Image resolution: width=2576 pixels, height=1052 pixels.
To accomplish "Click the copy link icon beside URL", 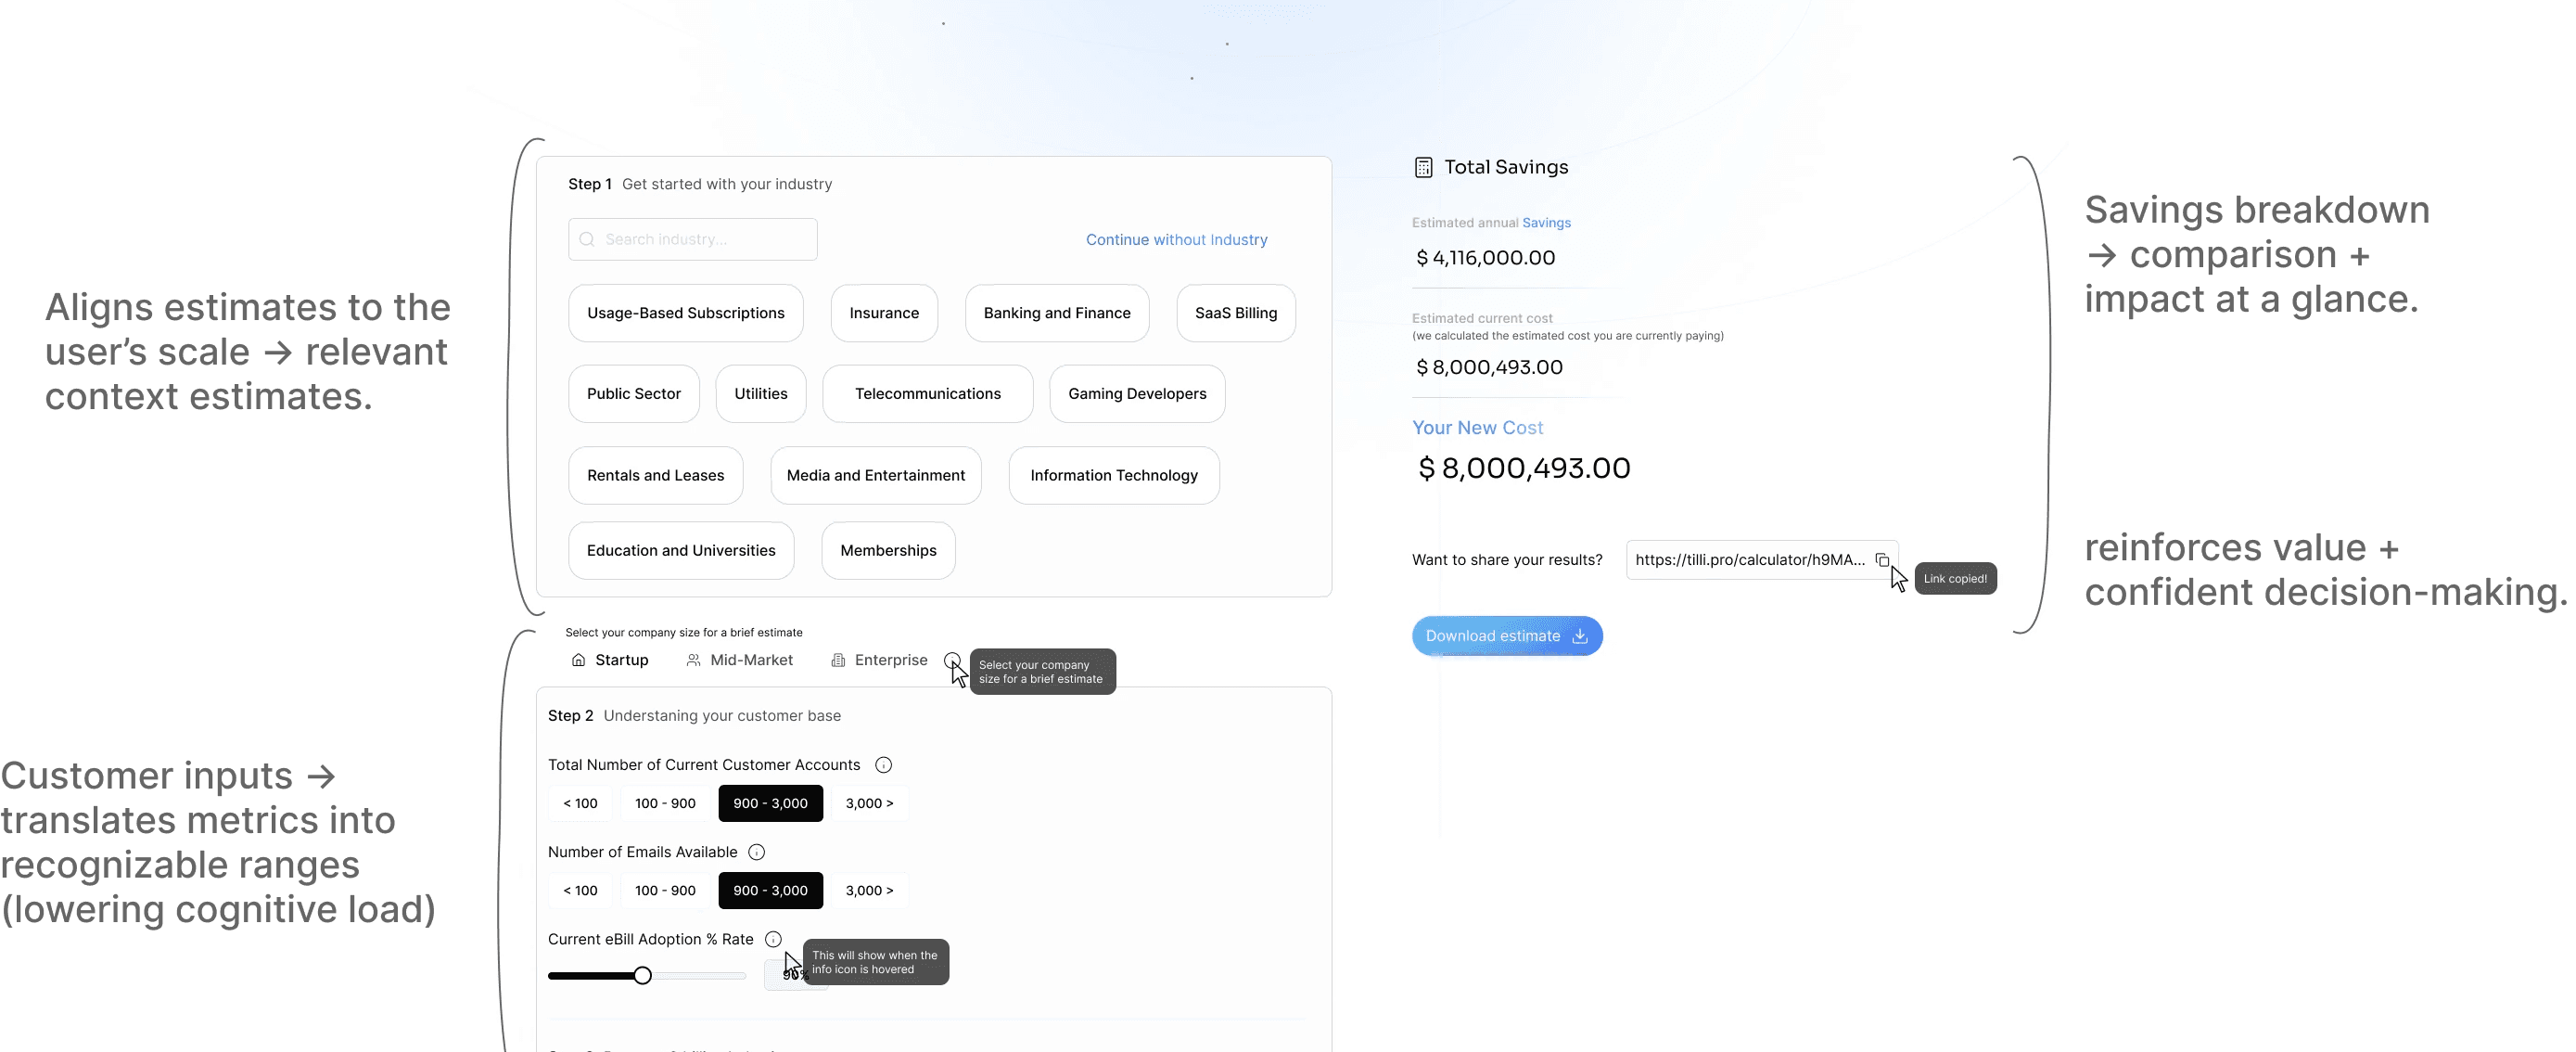I will 1881,560.
